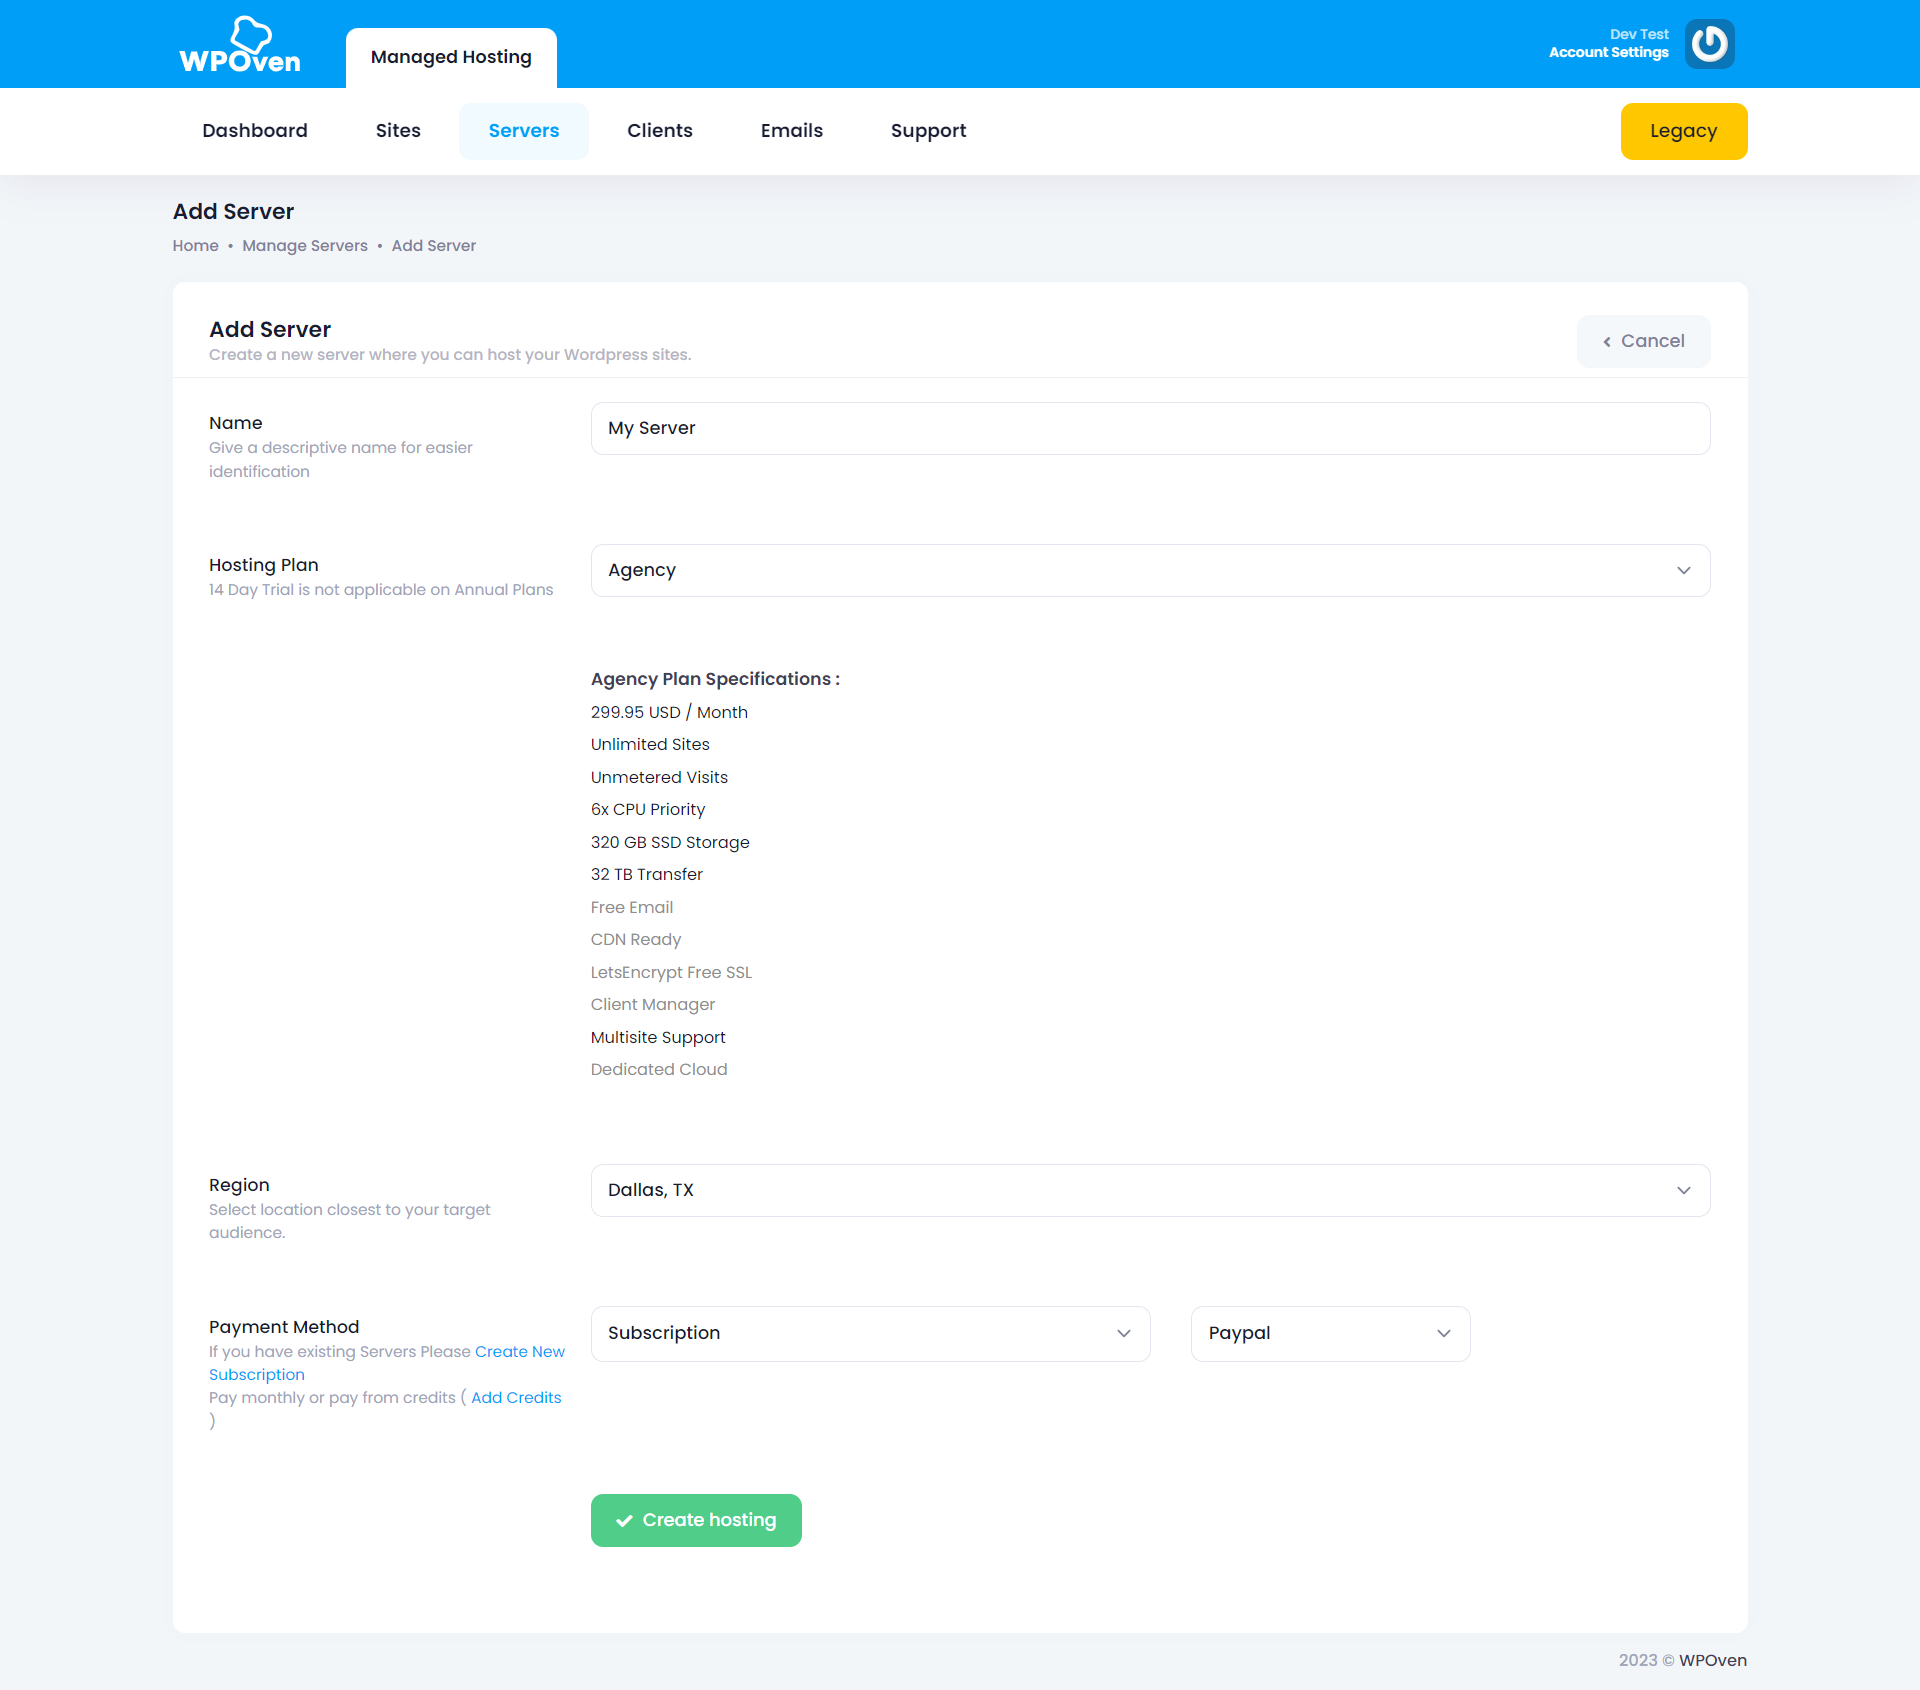The width and height of the screenshot is (1920, 1690).
Task: Select Paypal payment method dropdown
Action: [x=1327, y=1332]
